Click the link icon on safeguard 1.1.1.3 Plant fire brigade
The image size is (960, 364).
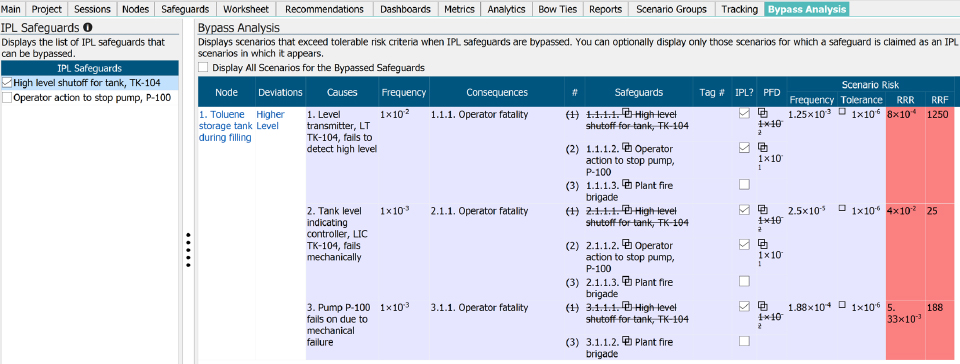[x=628, y=185]
